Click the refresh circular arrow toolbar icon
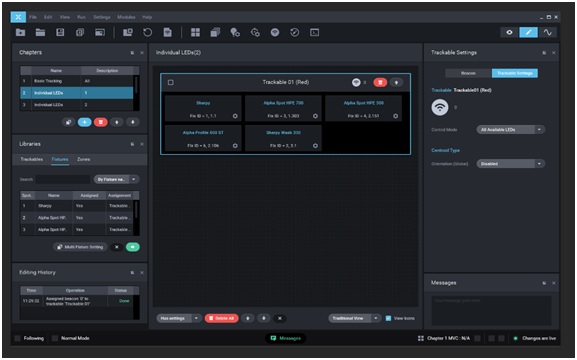This screenshot has width=577, height=360. click(x=148, y=32)
